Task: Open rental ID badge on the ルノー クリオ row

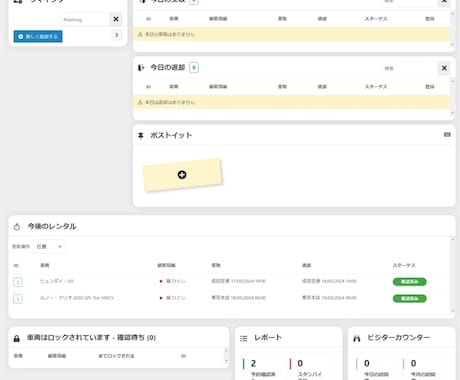Action: click(18, 299)
